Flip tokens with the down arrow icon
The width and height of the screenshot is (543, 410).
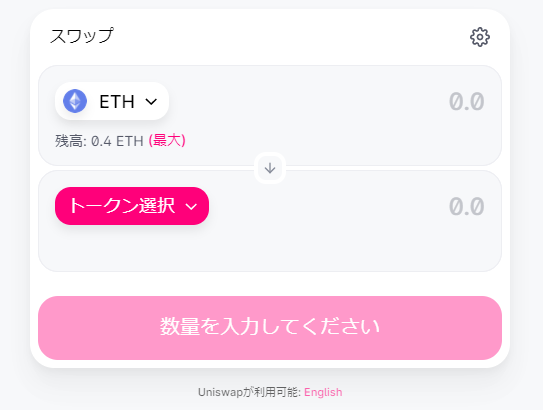pyautogui.click(x=270, y=168)
